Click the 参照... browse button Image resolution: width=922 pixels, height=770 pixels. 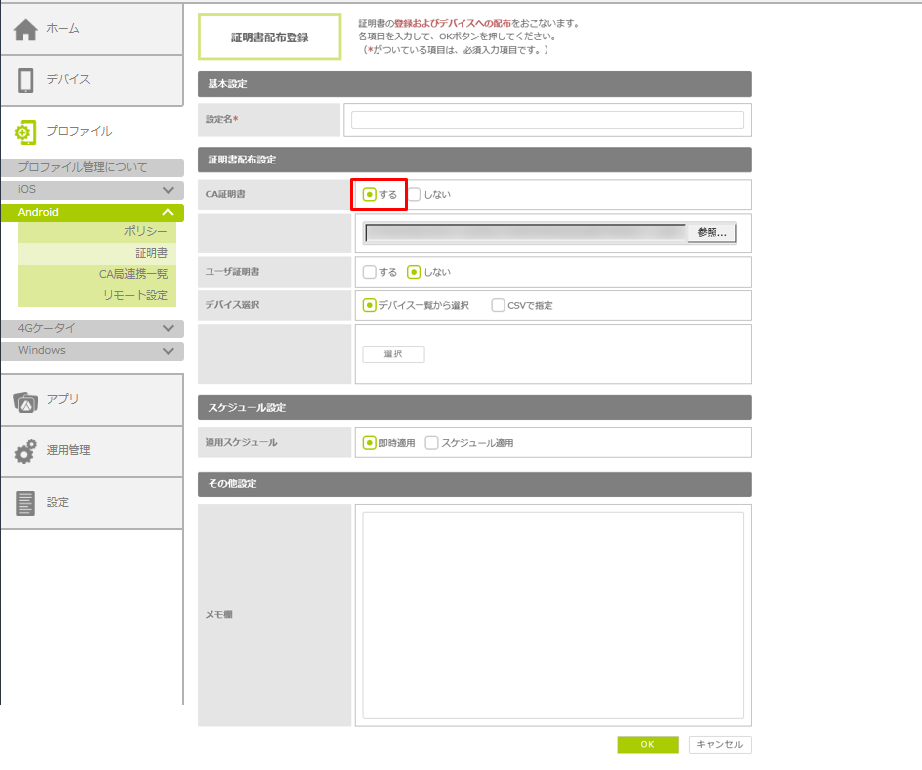pyautogui.click(x=711, y=232)
